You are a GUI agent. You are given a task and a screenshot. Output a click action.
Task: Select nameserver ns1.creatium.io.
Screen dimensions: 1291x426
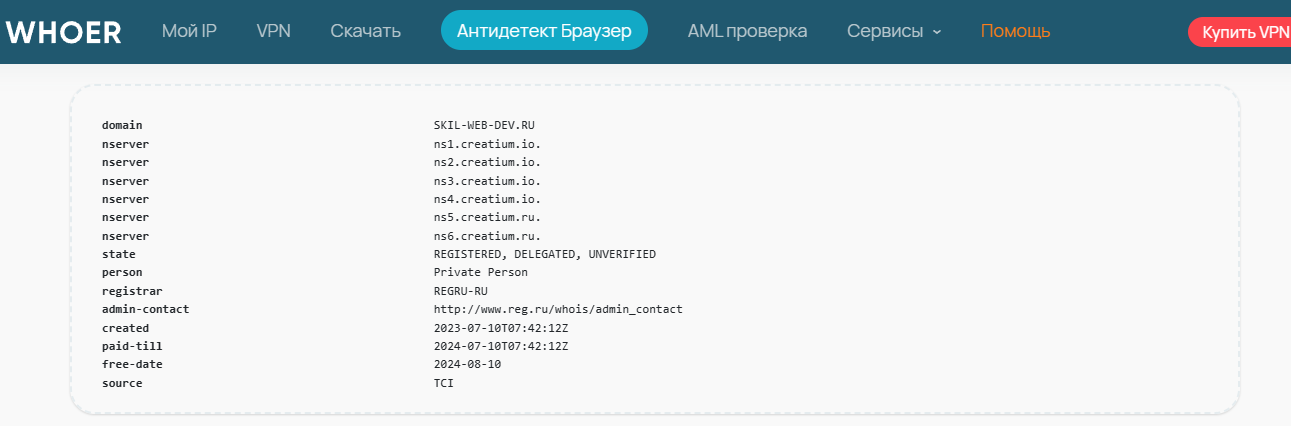[487, 144]
